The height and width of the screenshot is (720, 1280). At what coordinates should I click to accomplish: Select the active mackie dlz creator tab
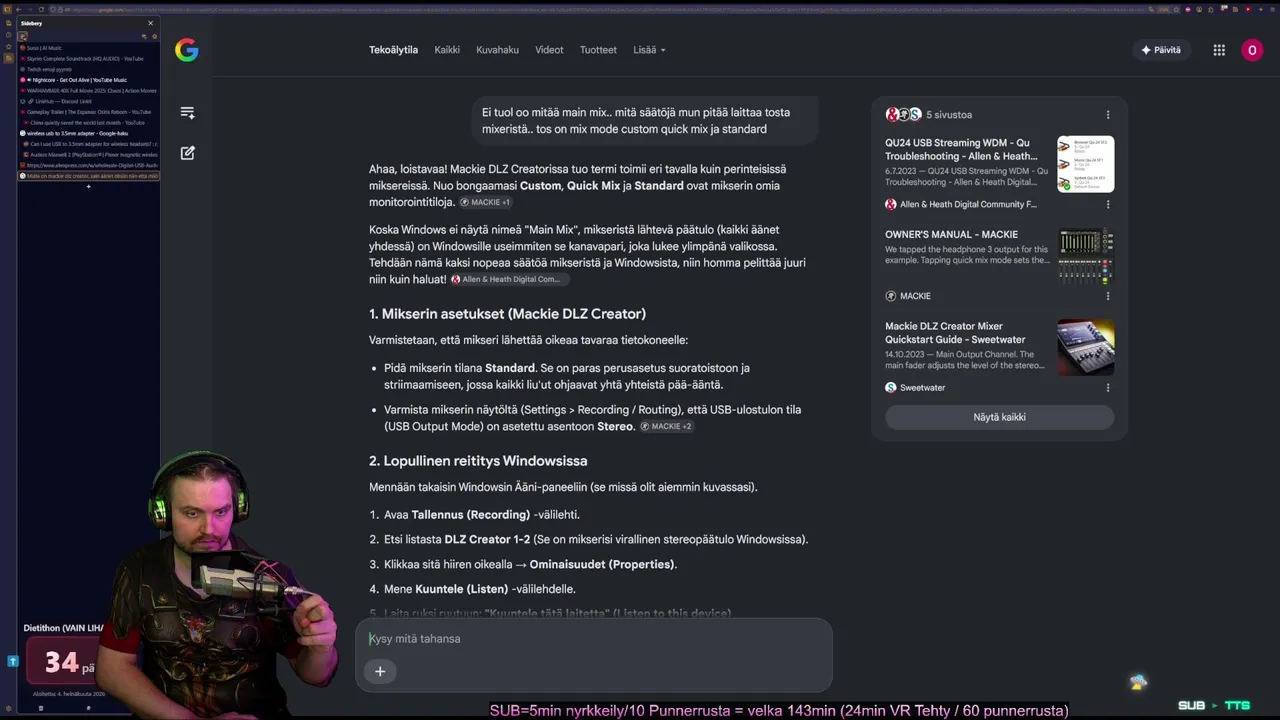[88, 176]
